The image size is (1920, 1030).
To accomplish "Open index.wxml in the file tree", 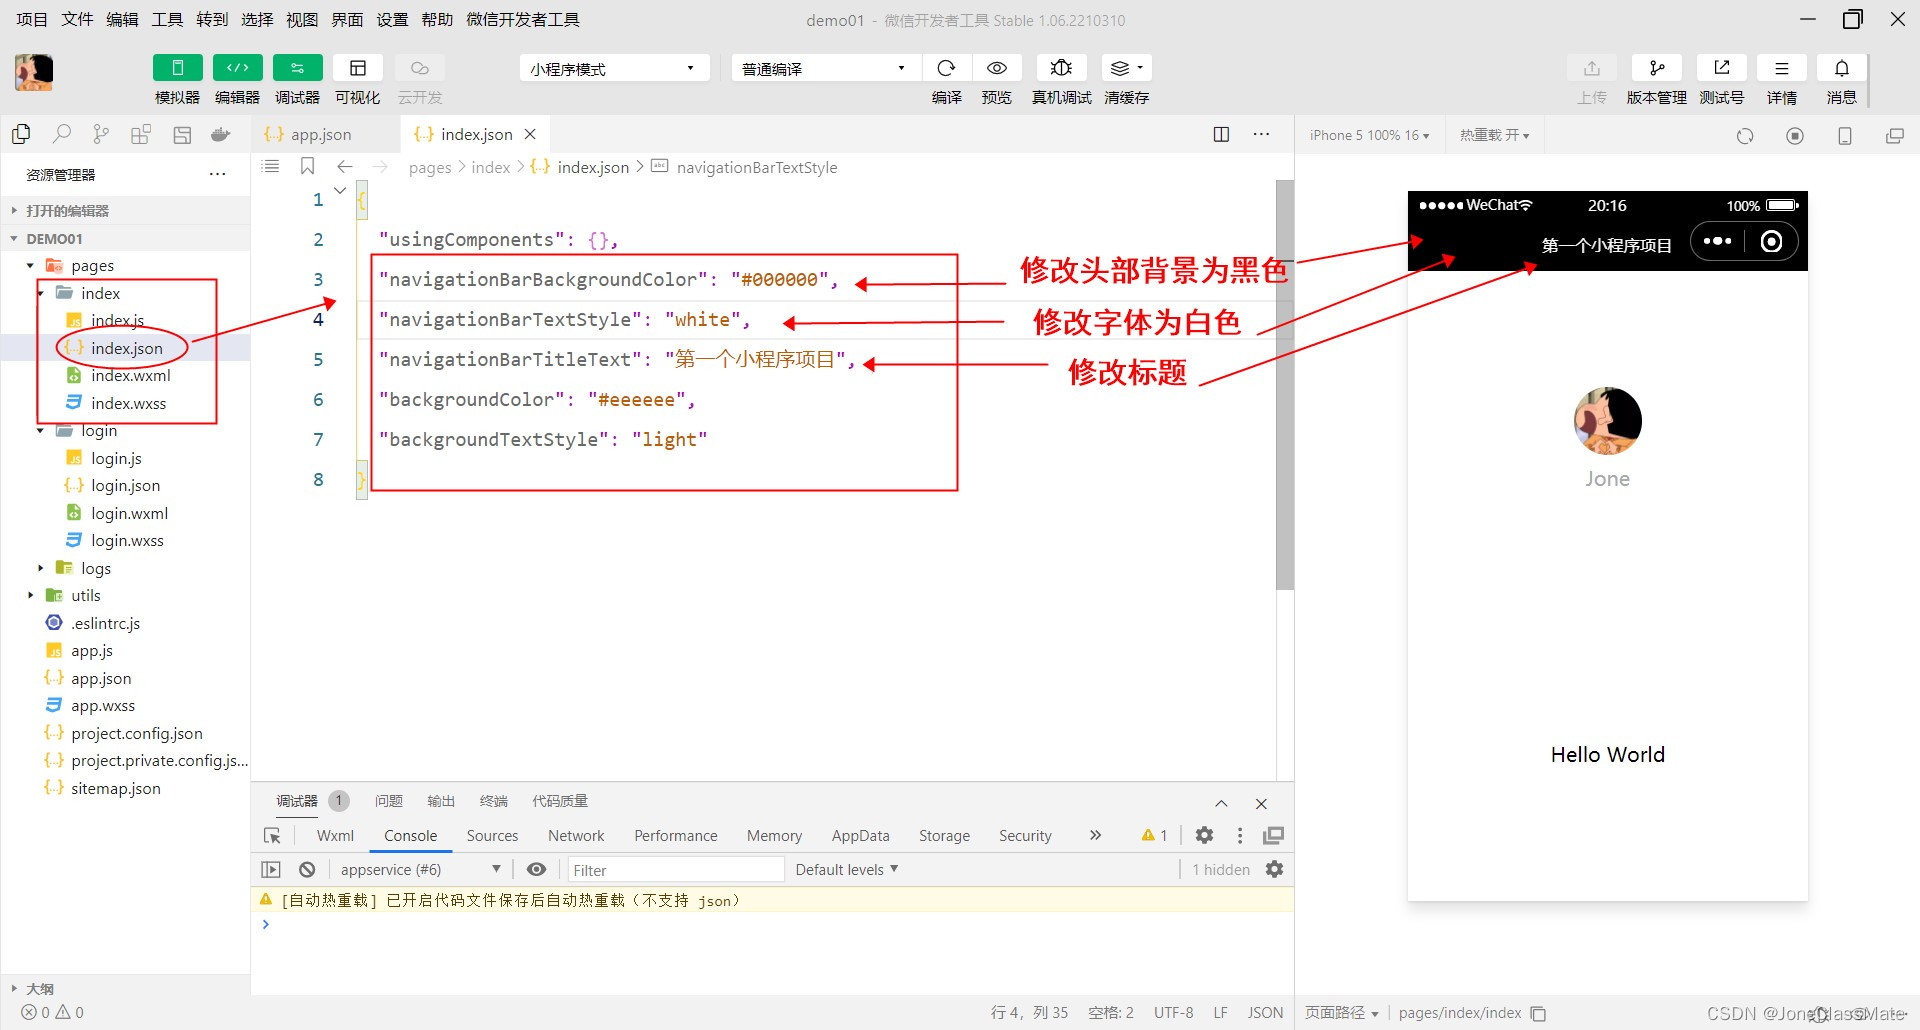I will [x=131, y=376].
